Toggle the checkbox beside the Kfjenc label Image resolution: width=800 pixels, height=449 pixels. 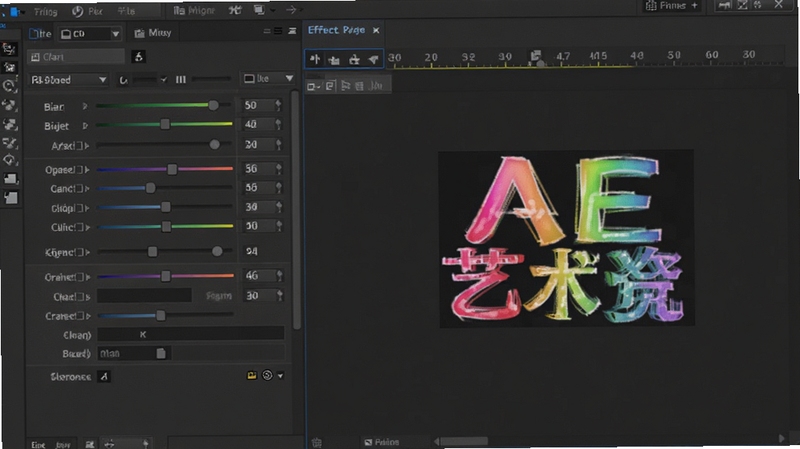(x=80, y=253)
